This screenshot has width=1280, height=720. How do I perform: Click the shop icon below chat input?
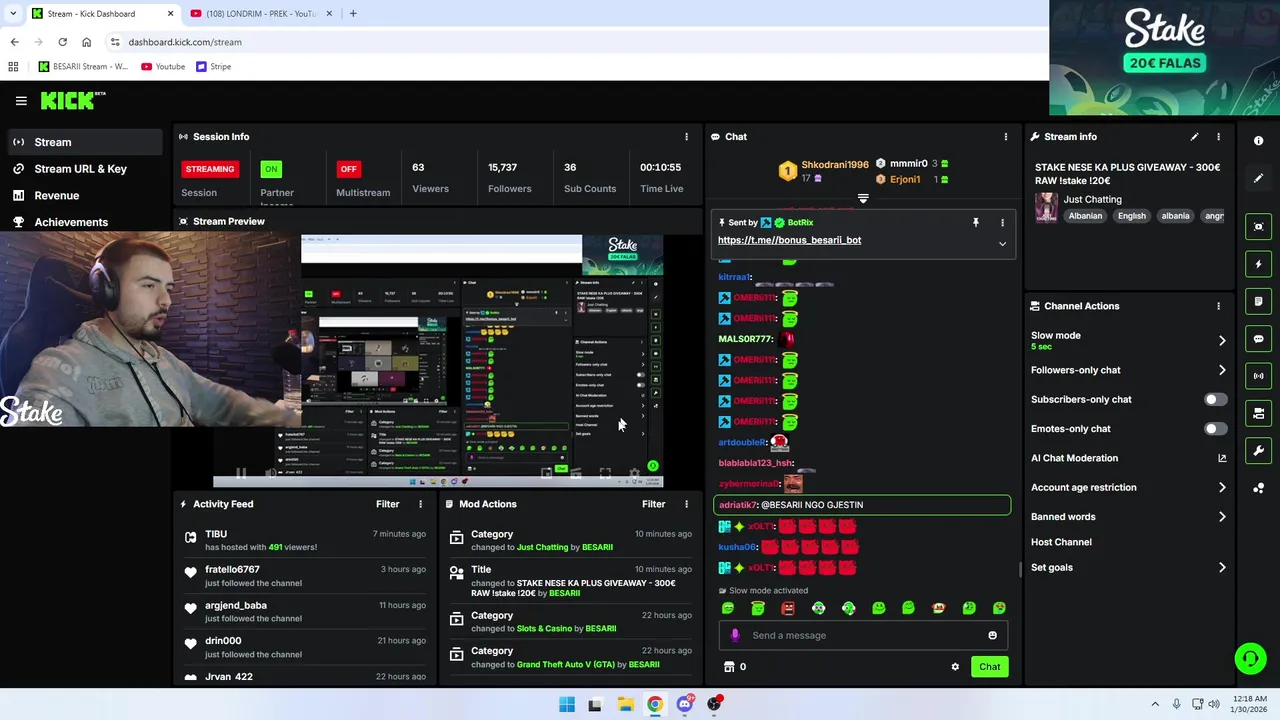tap(729, 667)
